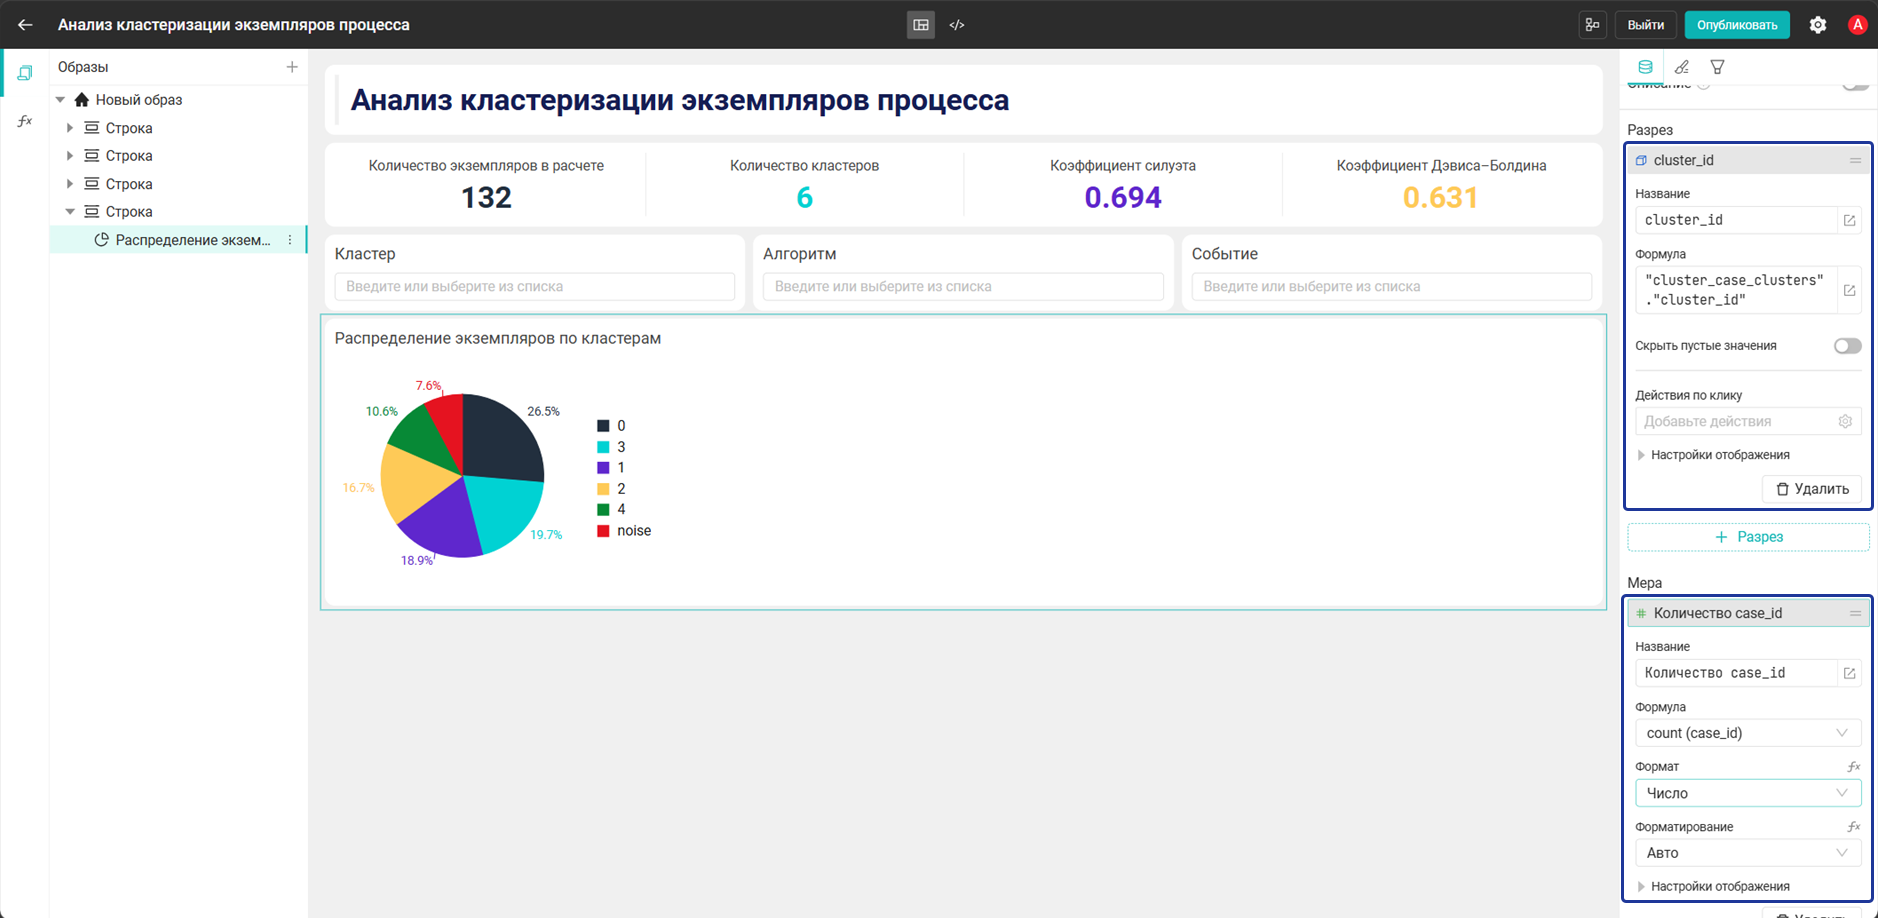Screen dimensions: 1878x918
Task: Select the Образы pages icon in left sidebar
Action: pos(25,72)
